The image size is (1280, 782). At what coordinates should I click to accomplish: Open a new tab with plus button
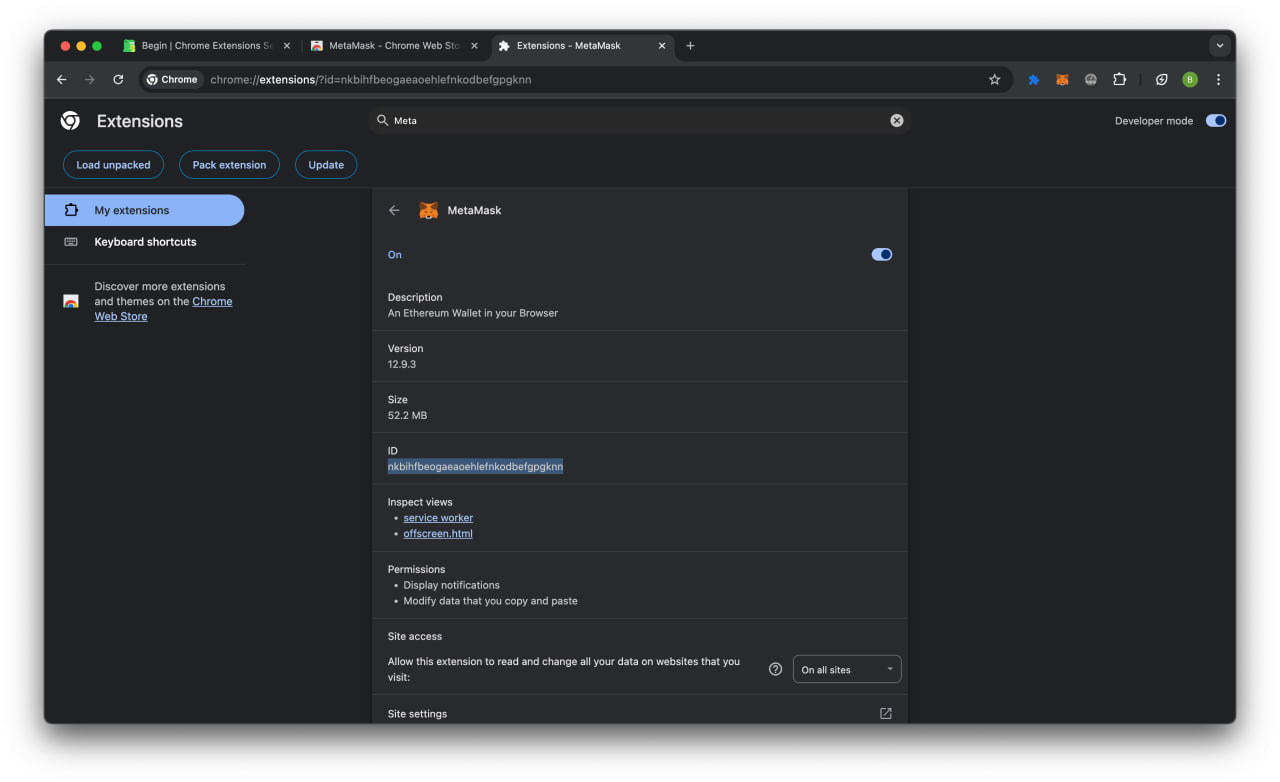(x=690, y=46)
